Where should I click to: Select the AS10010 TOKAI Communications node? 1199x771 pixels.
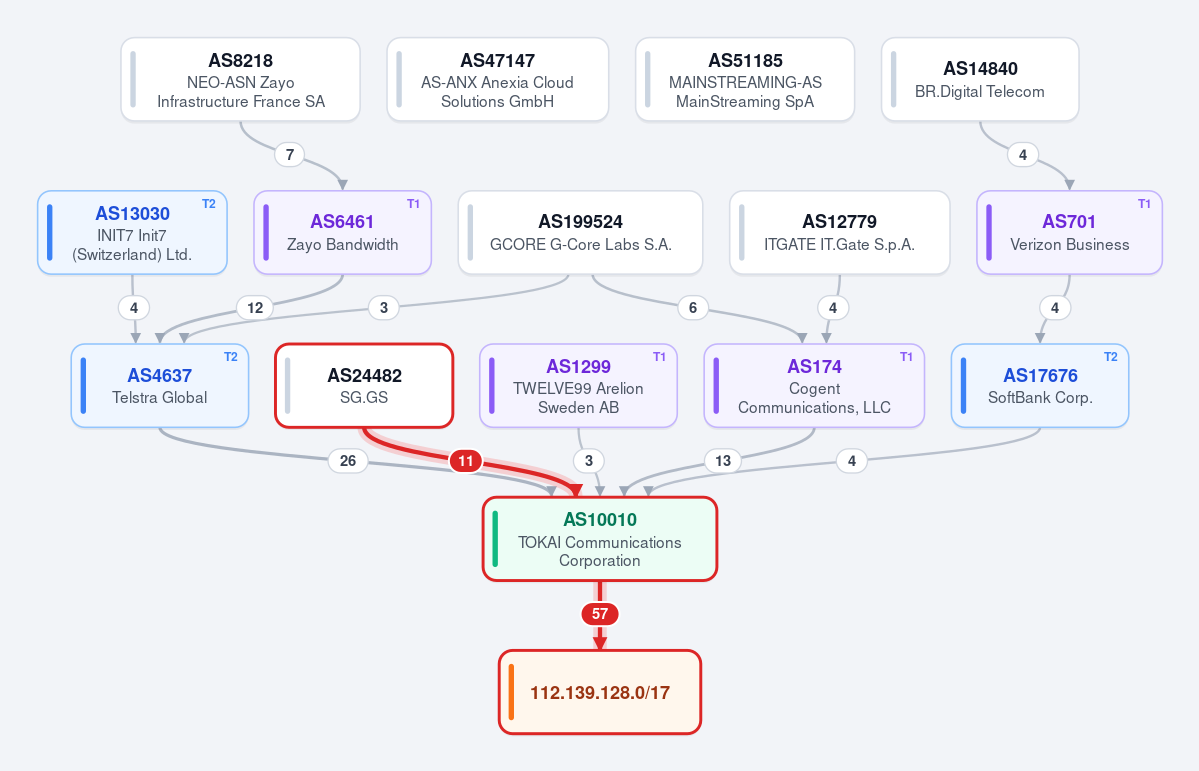pos(600,539)
